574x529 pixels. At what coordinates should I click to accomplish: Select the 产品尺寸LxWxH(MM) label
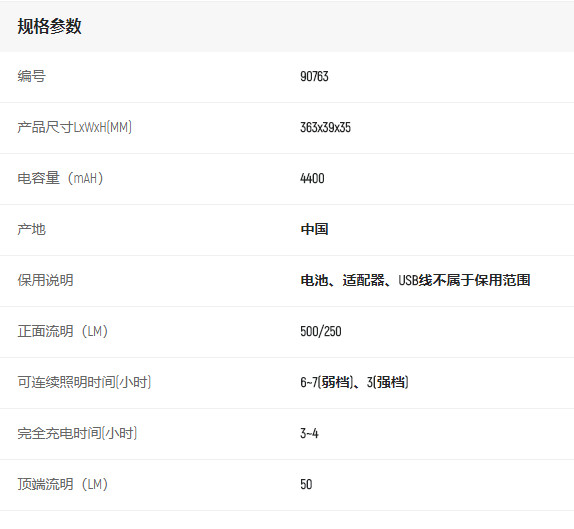click(74, 127)
